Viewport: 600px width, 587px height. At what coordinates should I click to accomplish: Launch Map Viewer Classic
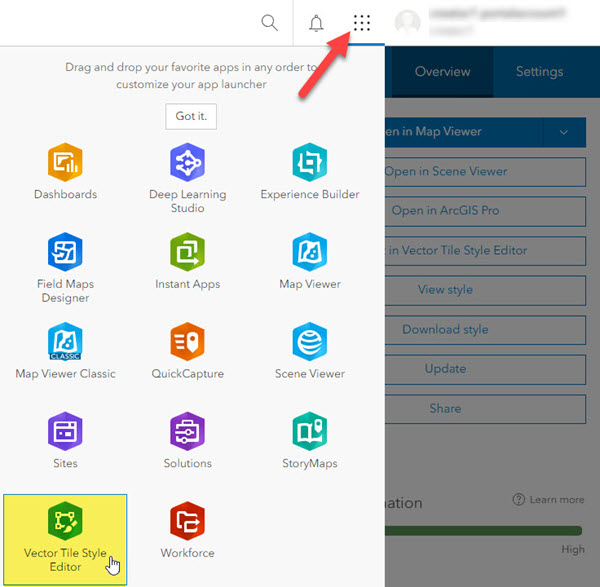pos(65,342)
